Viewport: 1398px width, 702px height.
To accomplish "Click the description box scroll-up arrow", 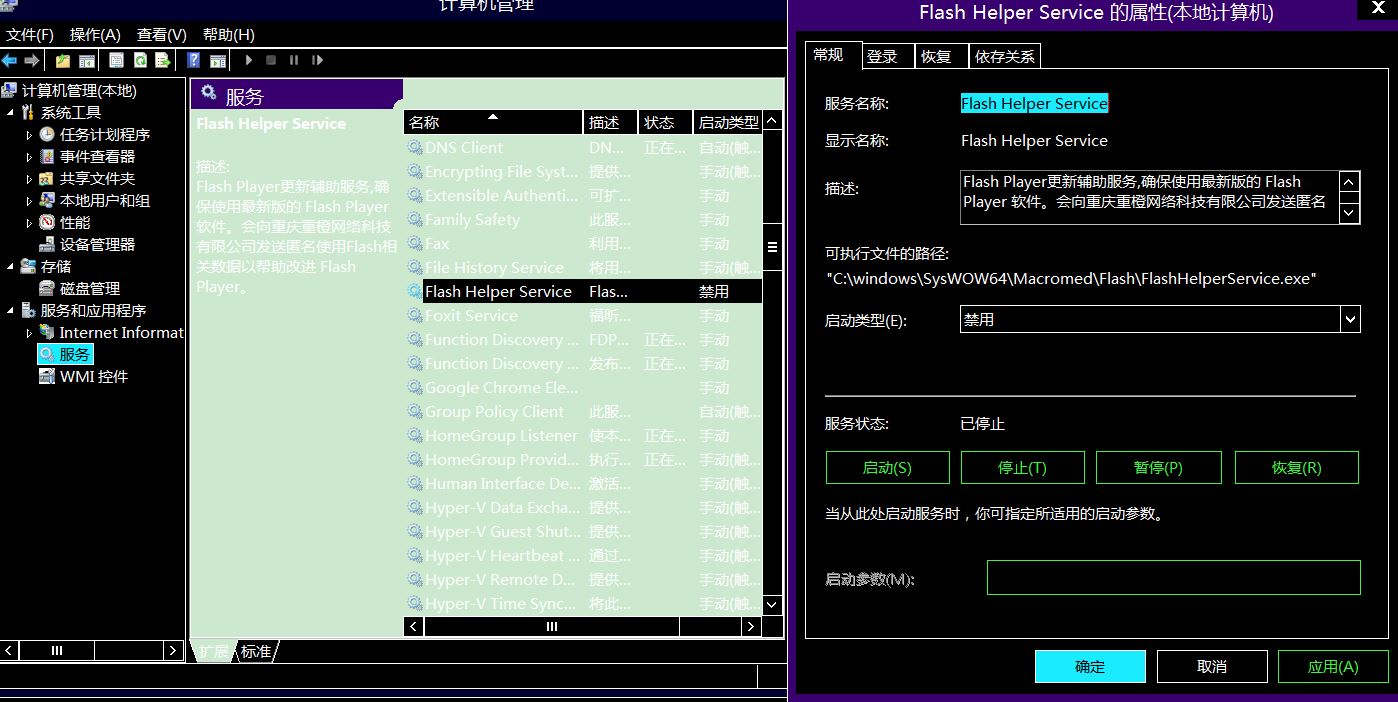I will (x=1349, y=182).
